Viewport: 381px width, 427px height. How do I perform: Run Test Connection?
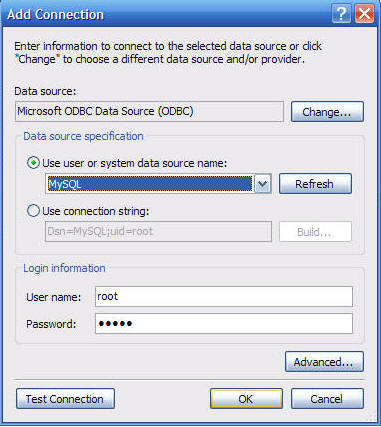tap(65, 399)
